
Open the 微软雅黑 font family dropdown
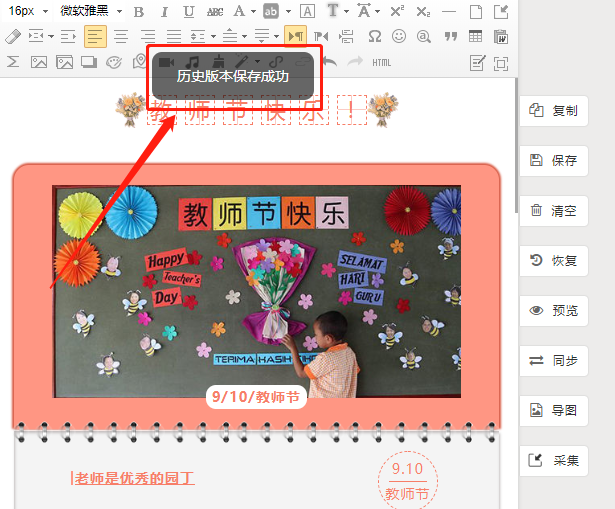click(91, 11)
